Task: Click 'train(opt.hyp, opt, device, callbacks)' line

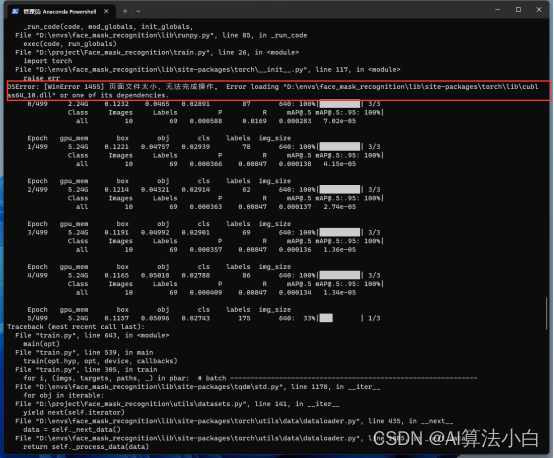Action: [100, 361]
